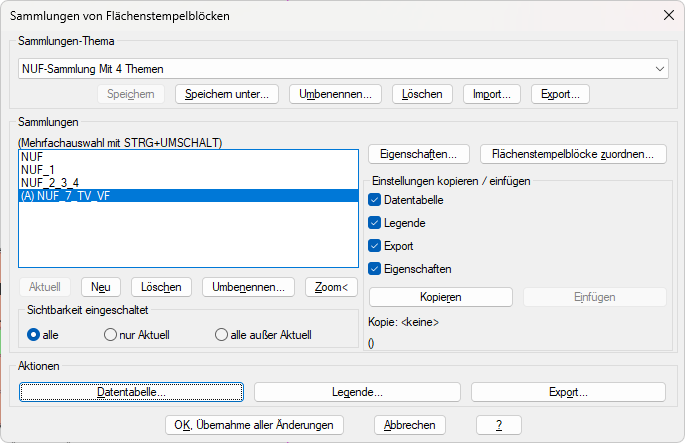The image size is (685, 443).
Task: Uncheck the Export checkbox
Action: pos(375,246)
